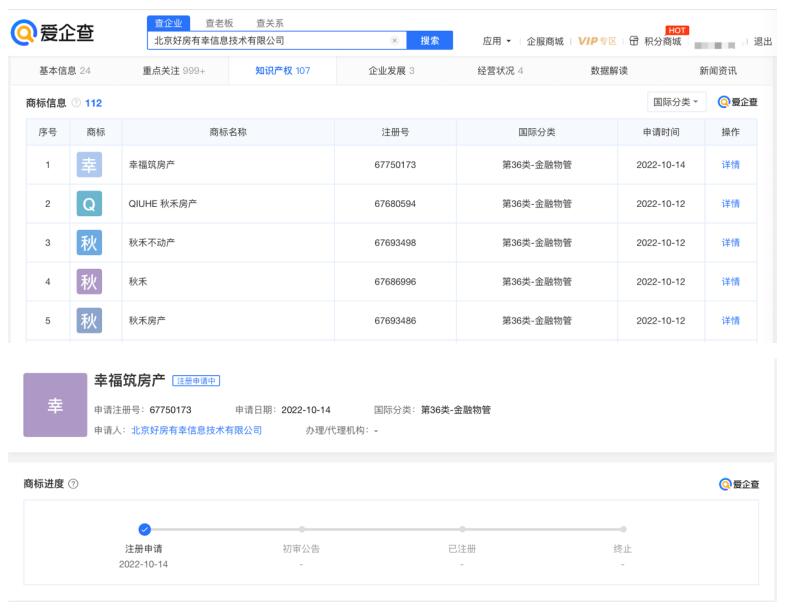Switch to the 基本信息 tab
The height and width of the screenshot is (610, 789).
(64, 71)
